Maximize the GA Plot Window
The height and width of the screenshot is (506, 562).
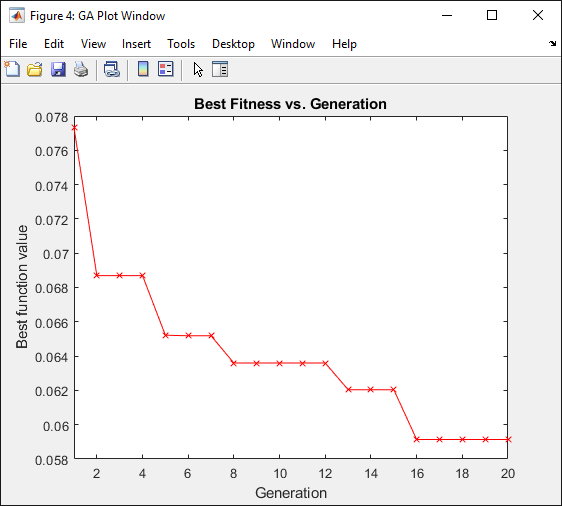pos(492,15)
